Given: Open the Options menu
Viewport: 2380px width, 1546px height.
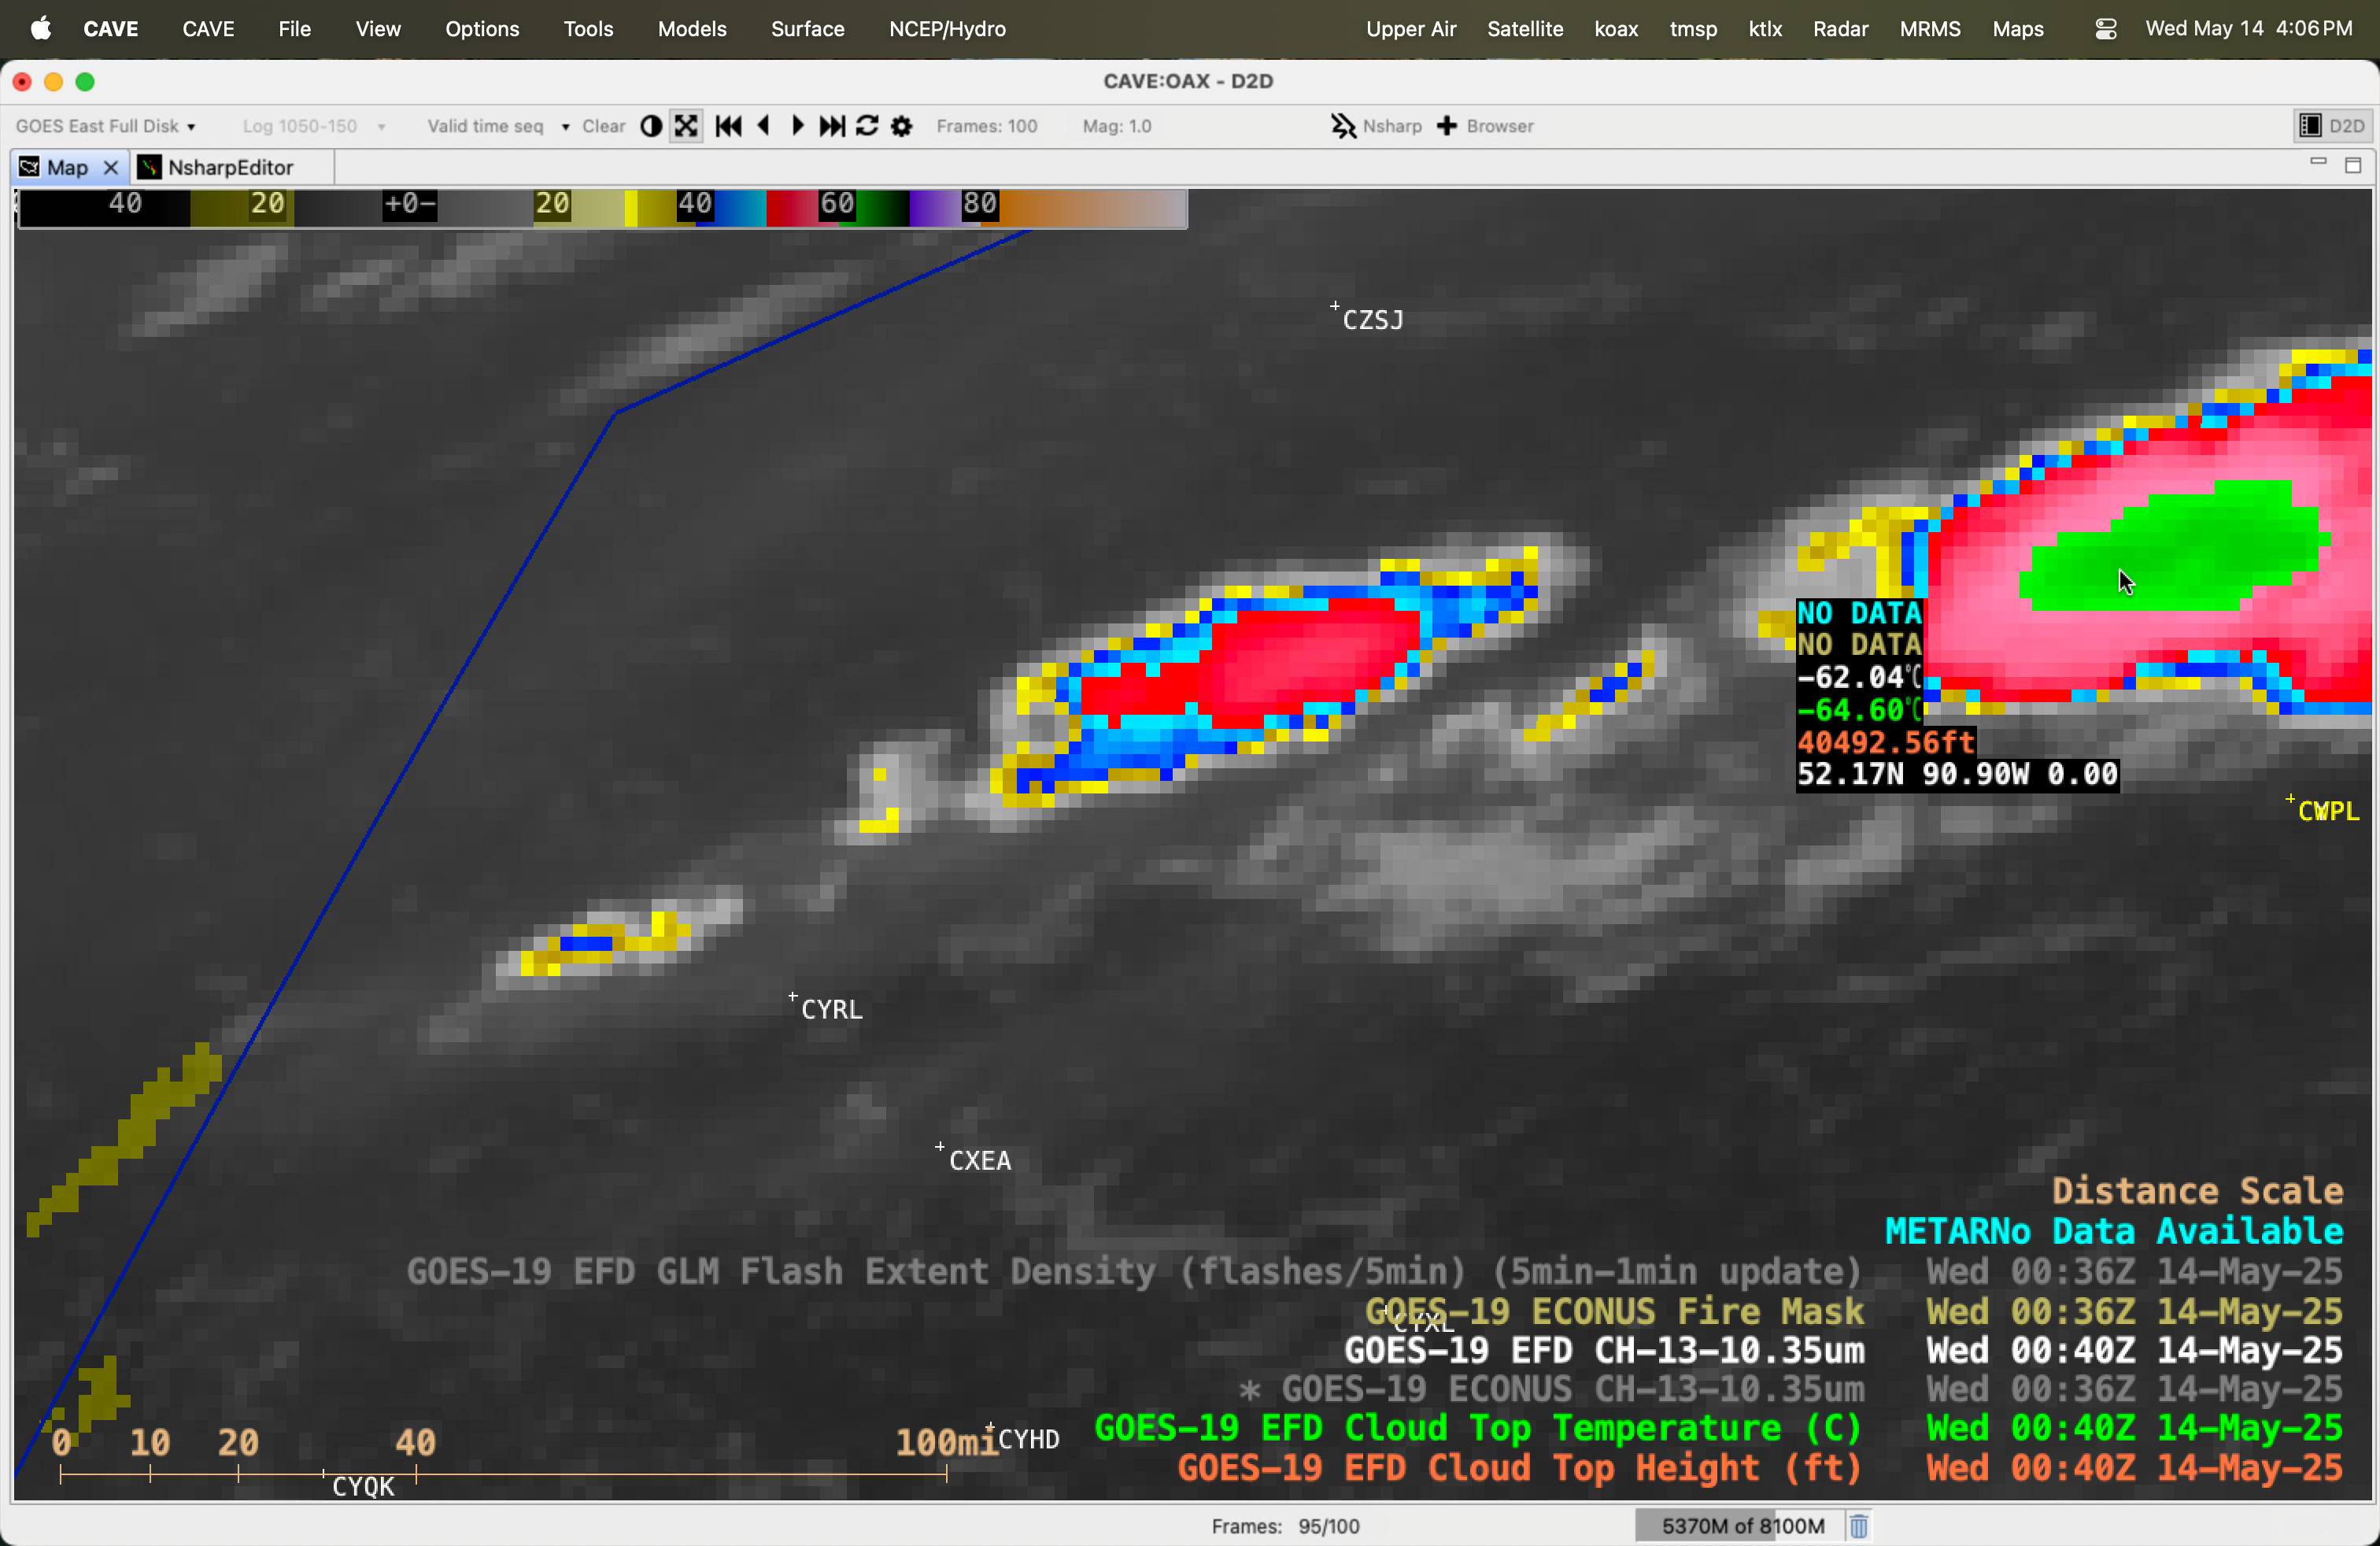Looking at the screenshot, I should point(482,29).
